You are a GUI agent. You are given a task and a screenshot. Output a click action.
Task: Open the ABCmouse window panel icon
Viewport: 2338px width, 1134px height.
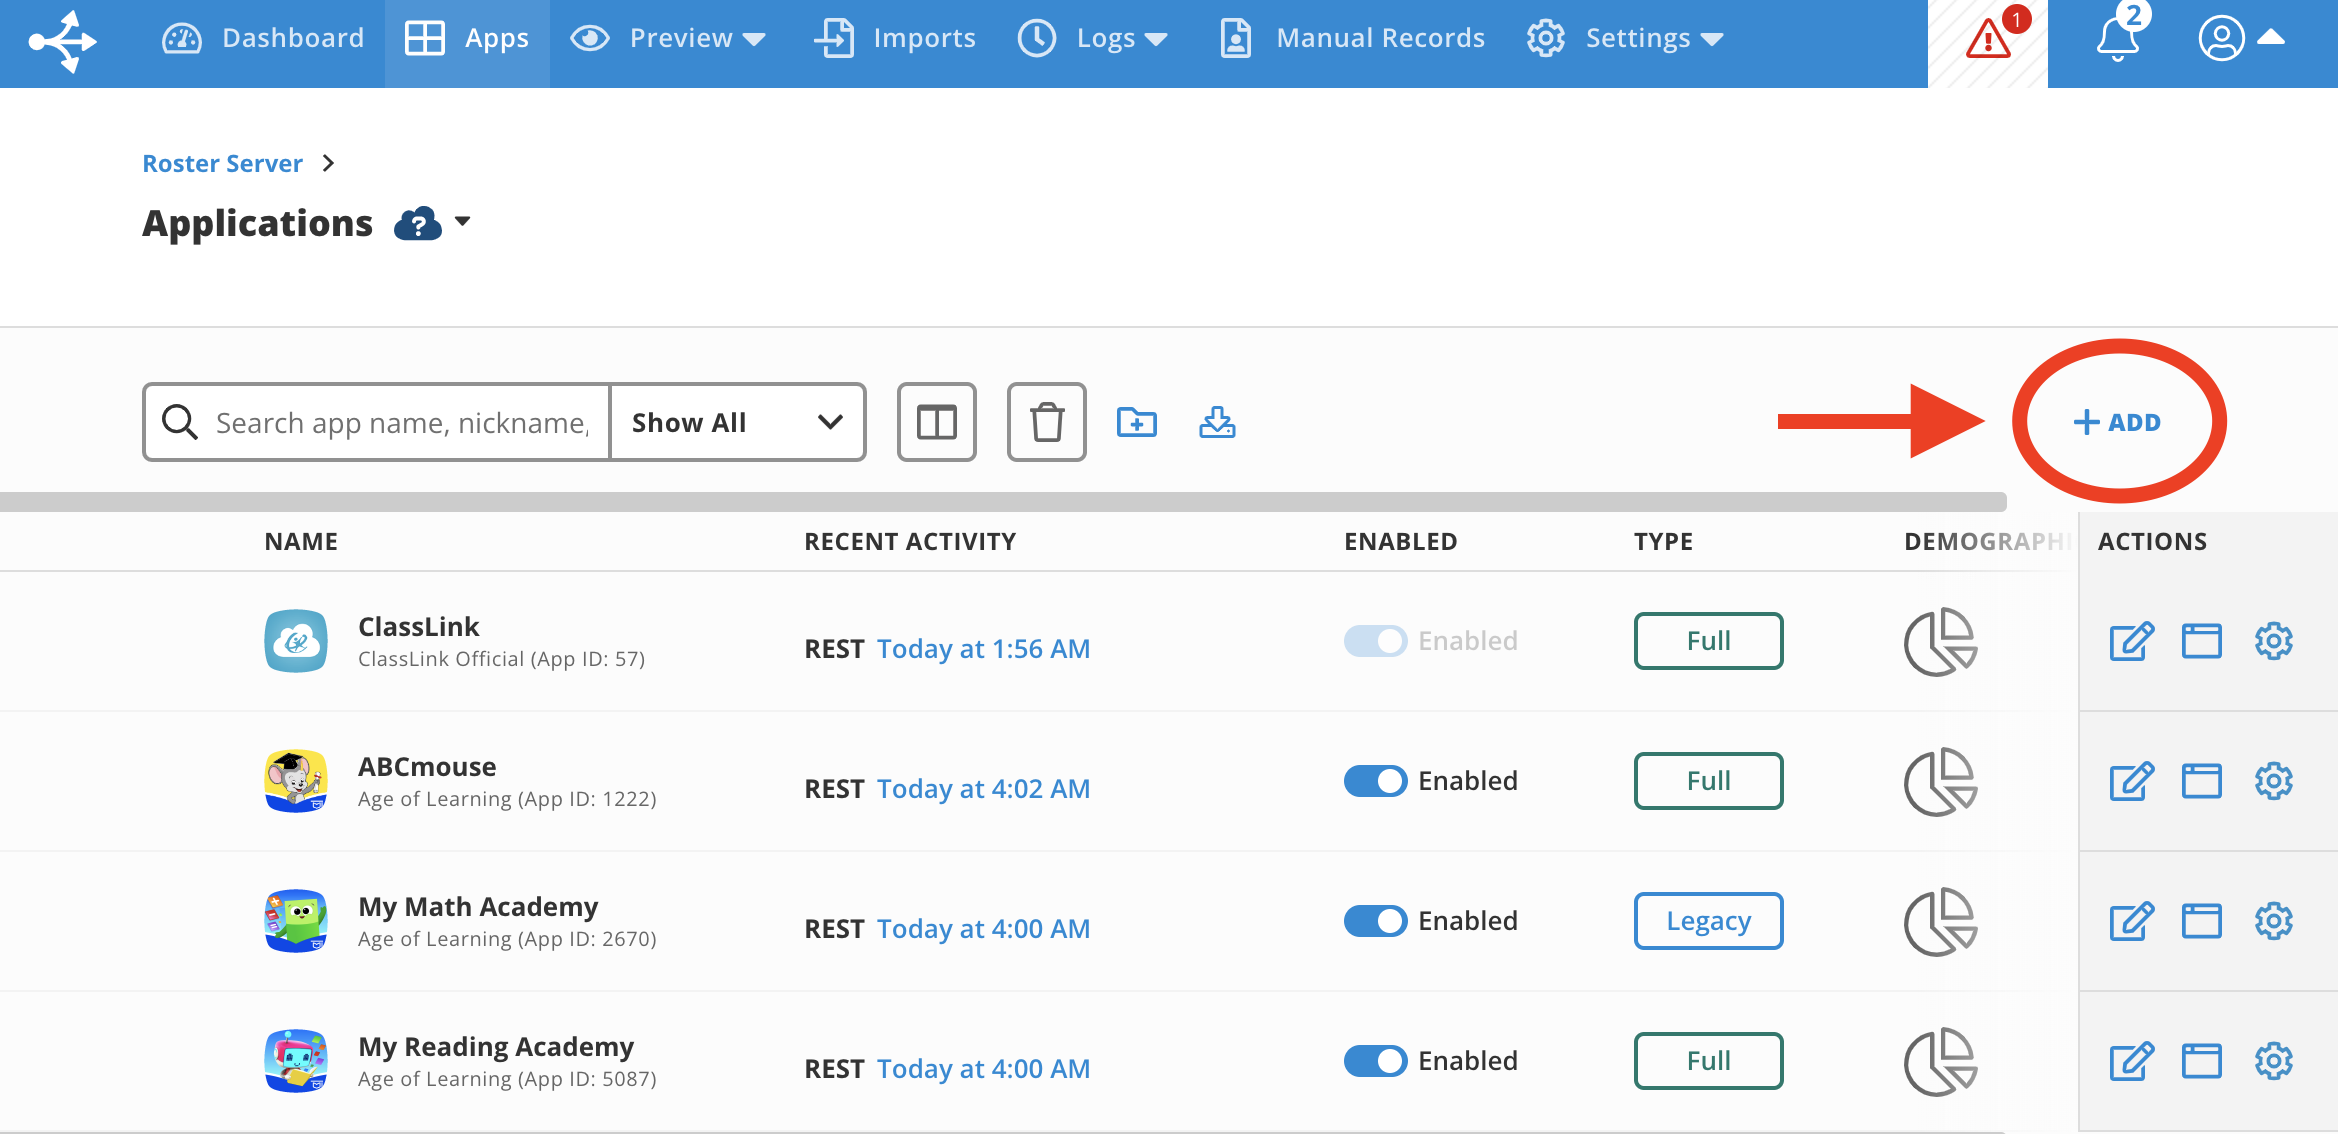[x=2202, y=781]
